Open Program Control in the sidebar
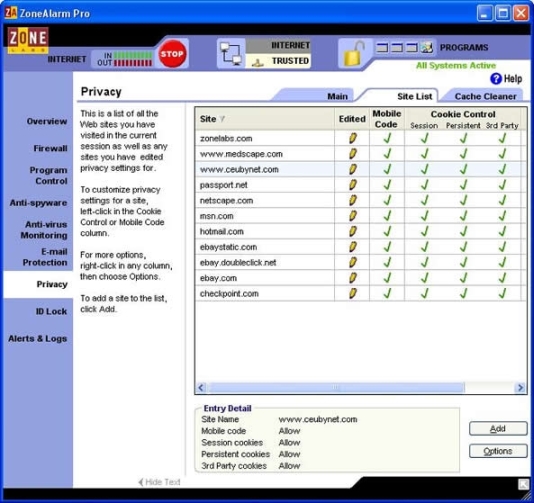This screenshot has height=503, width=534. (48, 175)
